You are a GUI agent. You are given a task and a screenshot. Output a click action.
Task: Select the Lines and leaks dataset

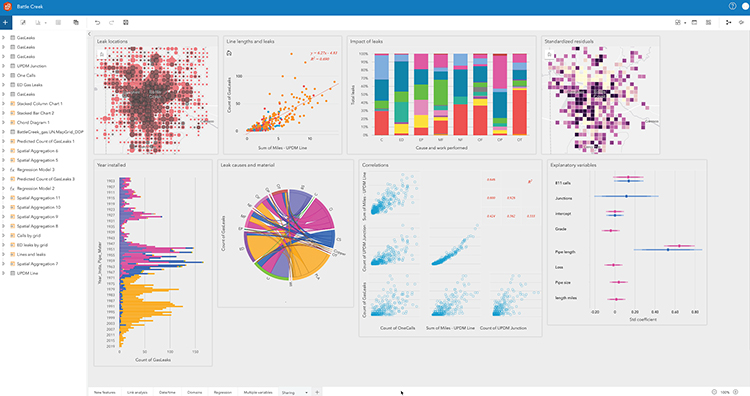31,254
